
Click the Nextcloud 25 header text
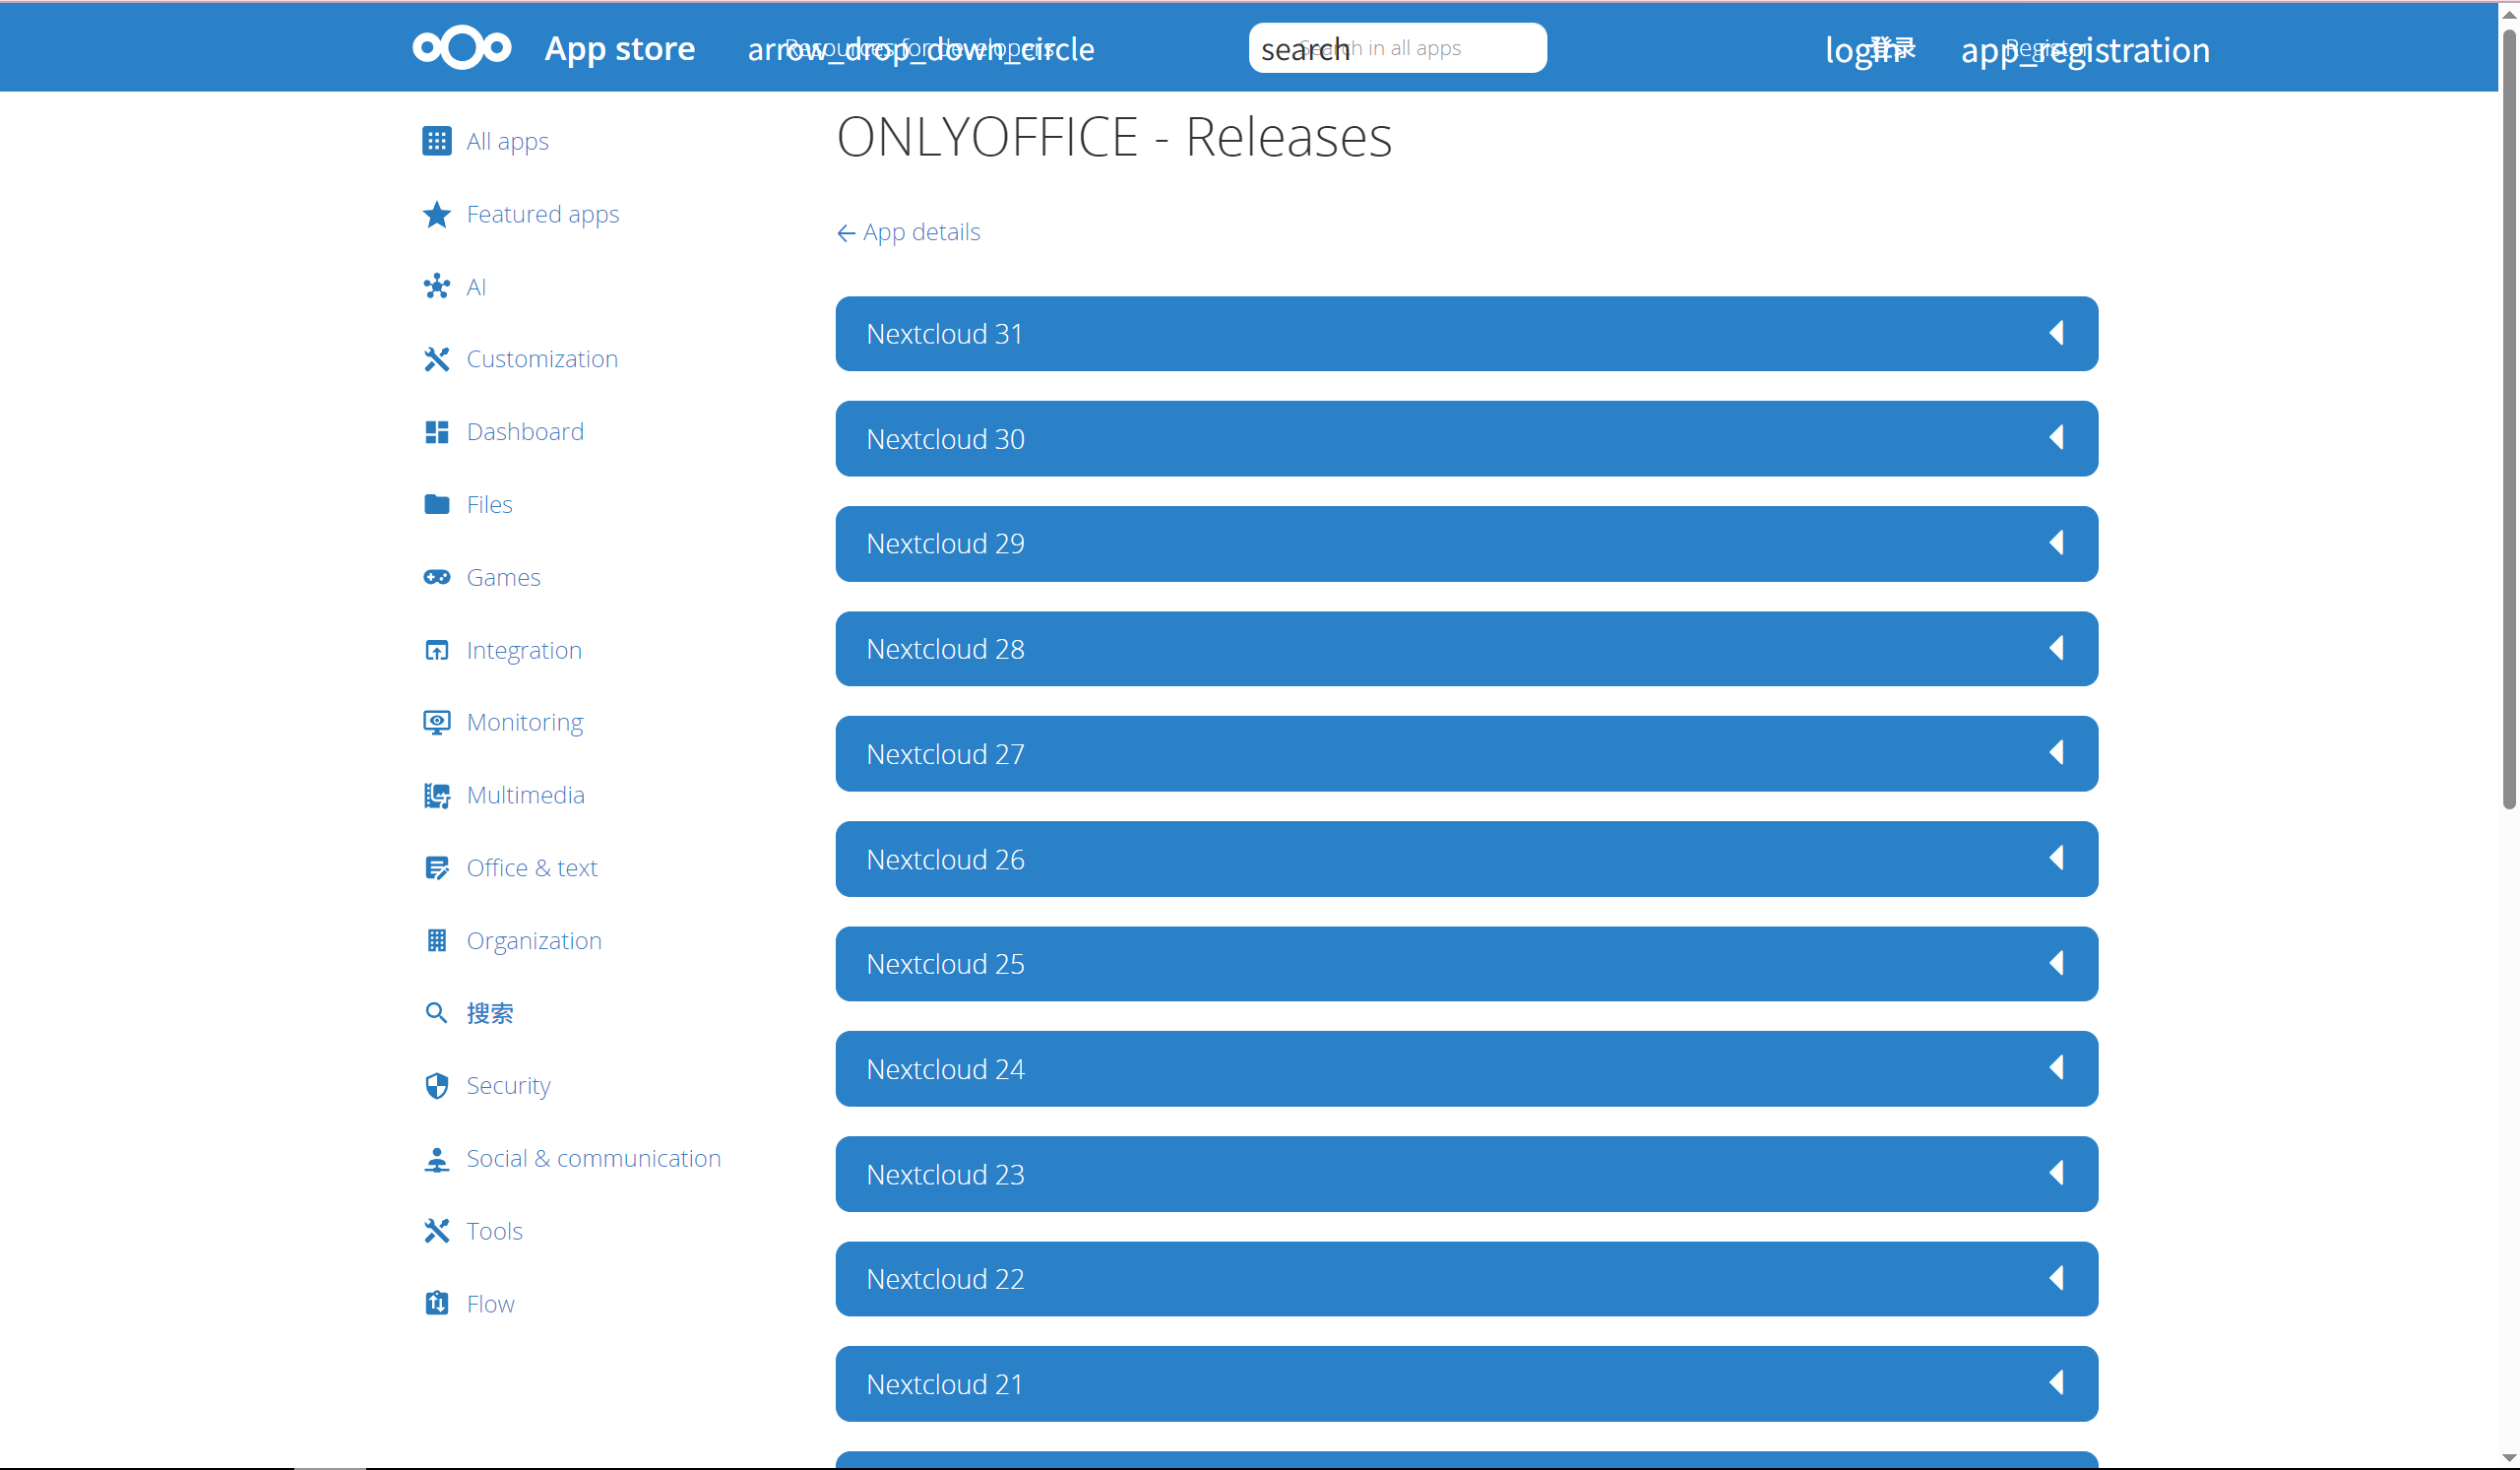pos(945,964)
